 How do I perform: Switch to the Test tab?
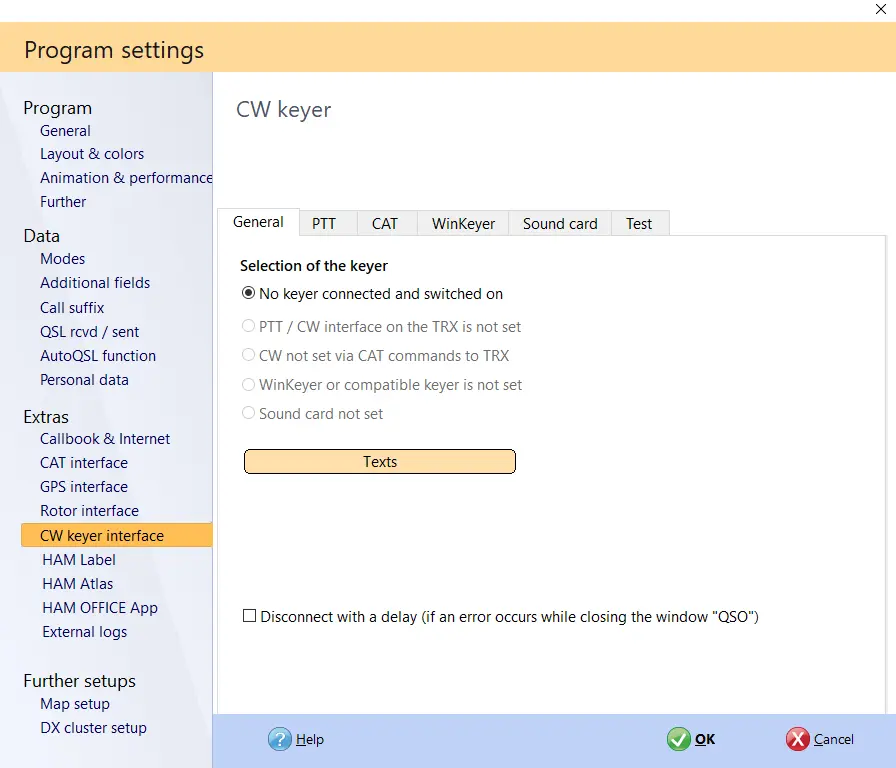[639, 223]
